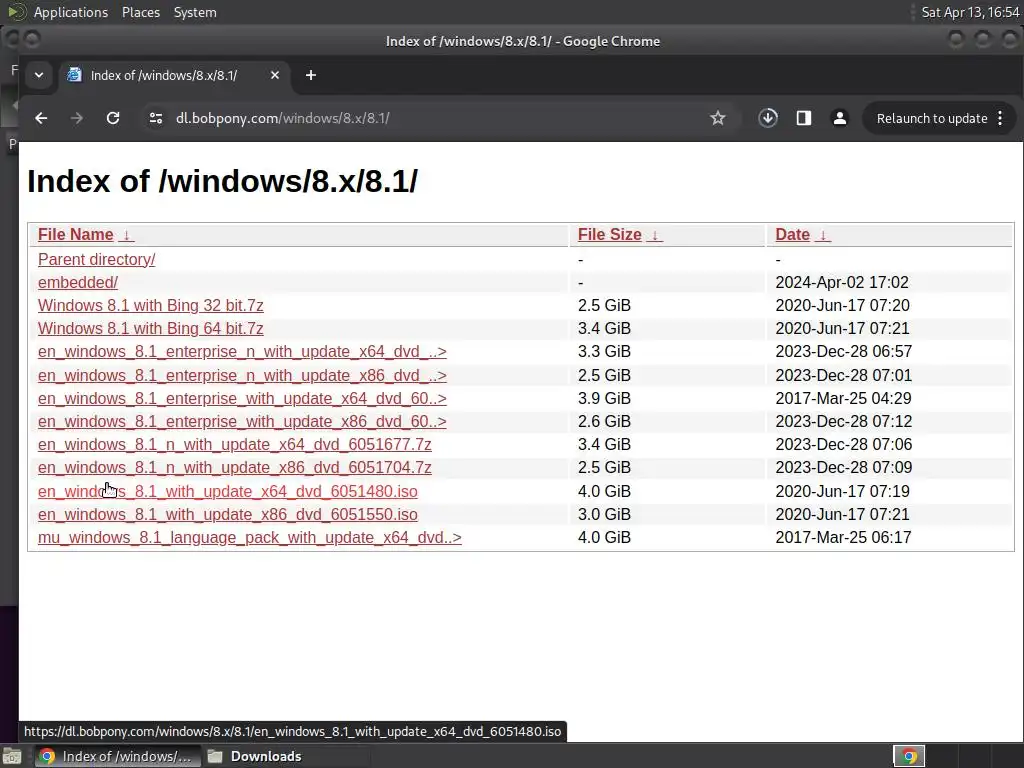Click the address bar URL

point(283,118)
